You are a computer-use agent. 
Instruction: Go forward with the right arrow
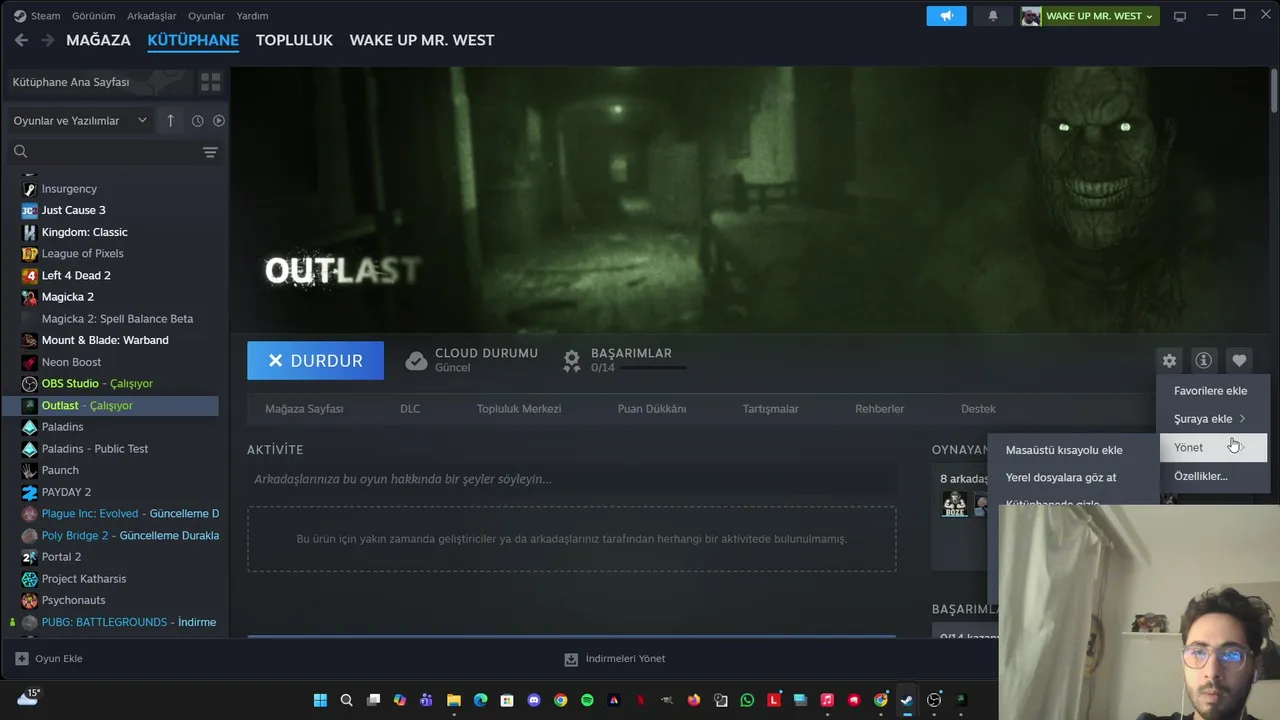coord(48,40)
